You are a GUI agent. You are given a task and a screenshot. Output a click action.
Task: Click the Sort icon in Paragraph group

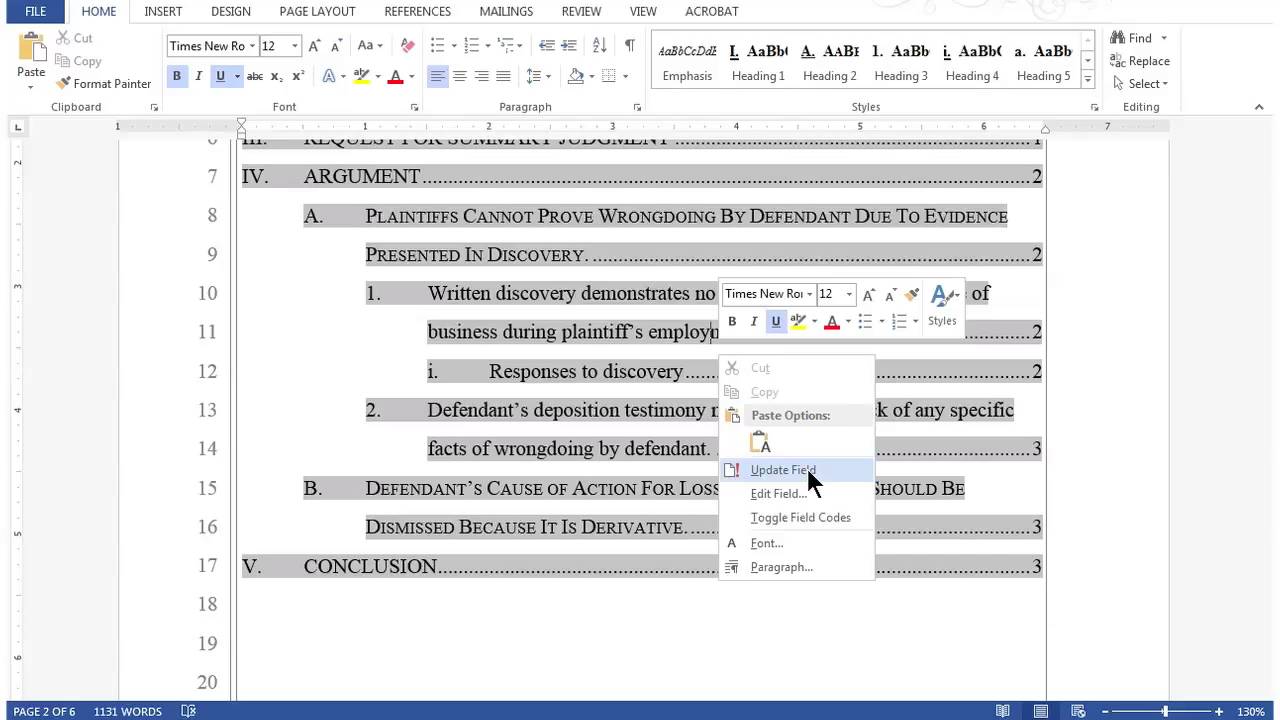600,46
